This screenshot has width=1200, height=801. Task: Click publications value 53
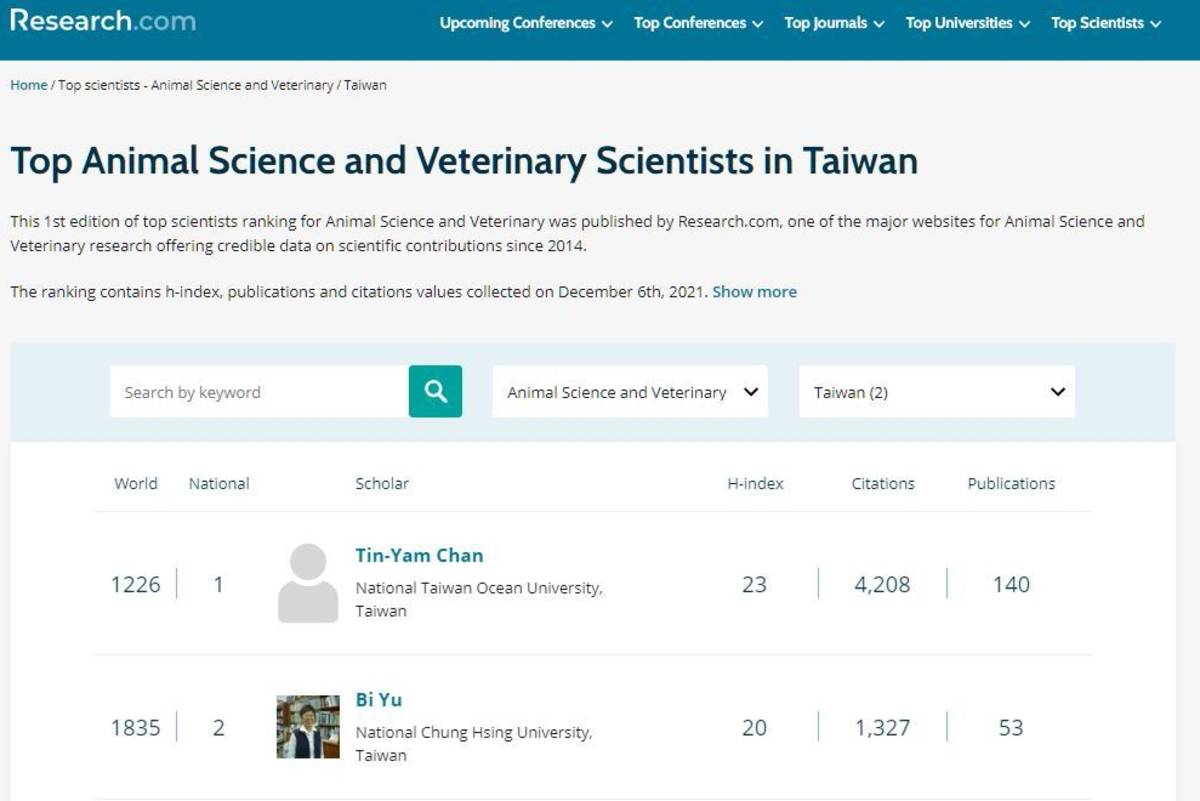point(1011,727)
